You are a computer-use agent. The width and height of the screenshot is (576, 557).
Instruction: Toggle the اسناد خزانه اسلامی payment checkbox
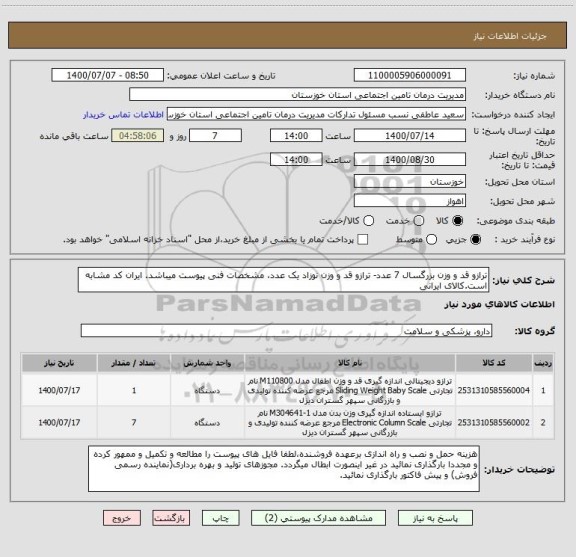coord(363,240)
